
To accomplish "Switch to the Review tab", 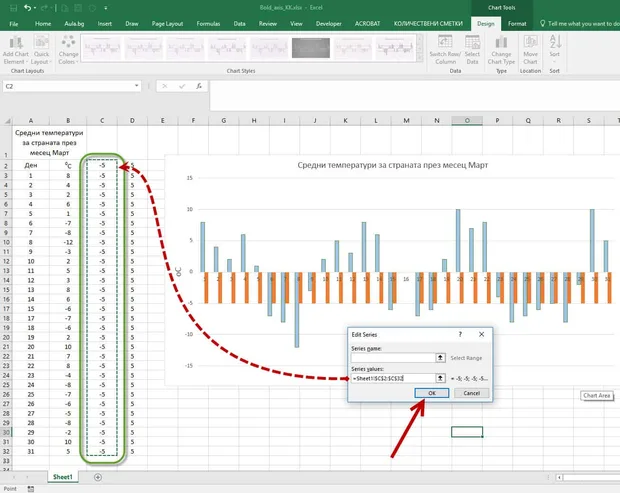I will pos(268,24).
